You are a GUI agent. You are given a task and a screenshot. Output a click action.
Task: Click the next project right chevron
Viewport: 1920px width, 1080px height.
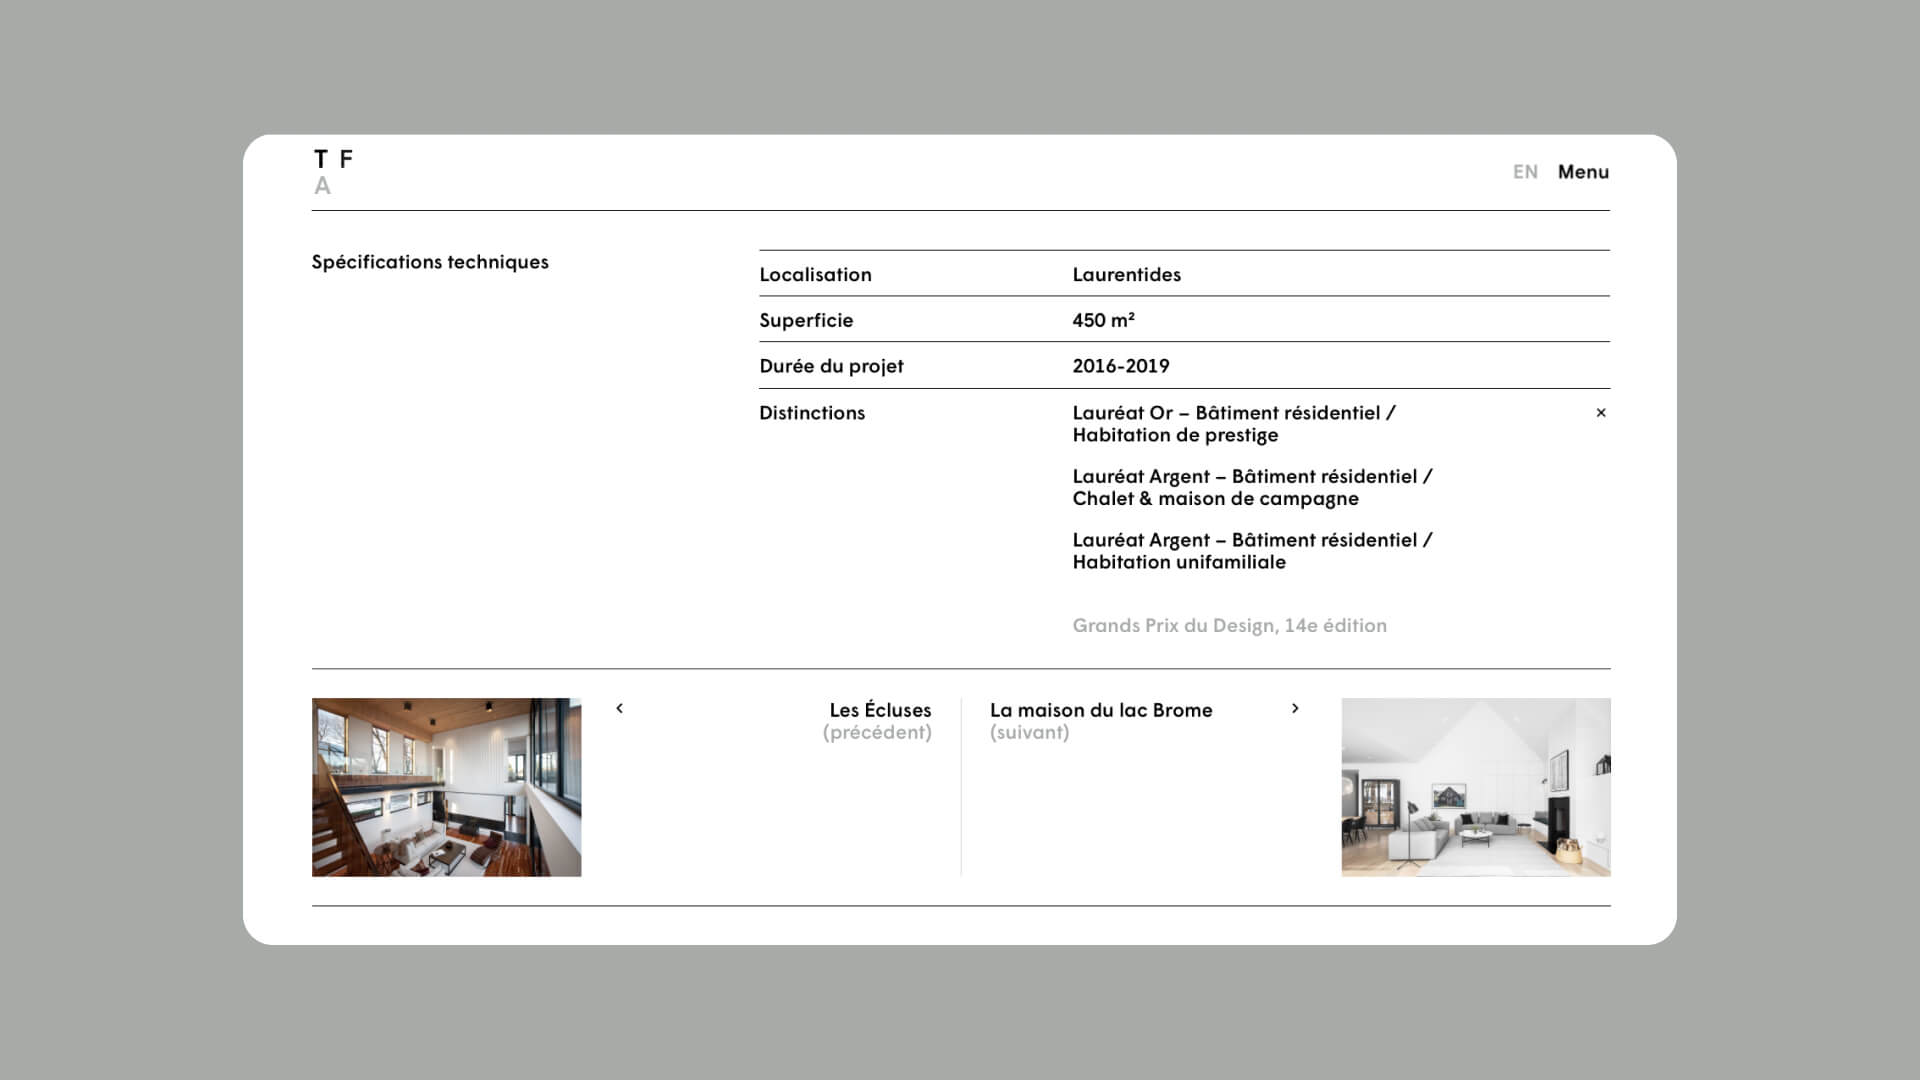point(1295,708)
